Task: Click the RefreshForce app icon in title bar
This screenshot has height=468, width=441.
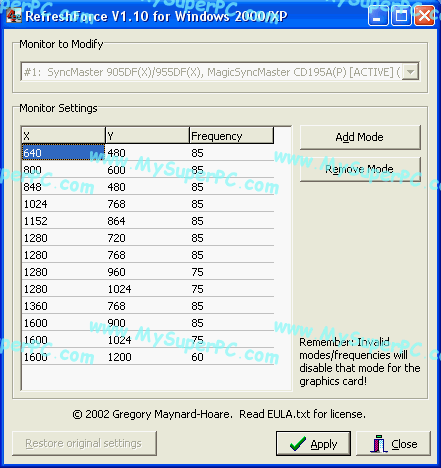Action: pyautogui.click(x=14, y=15)
